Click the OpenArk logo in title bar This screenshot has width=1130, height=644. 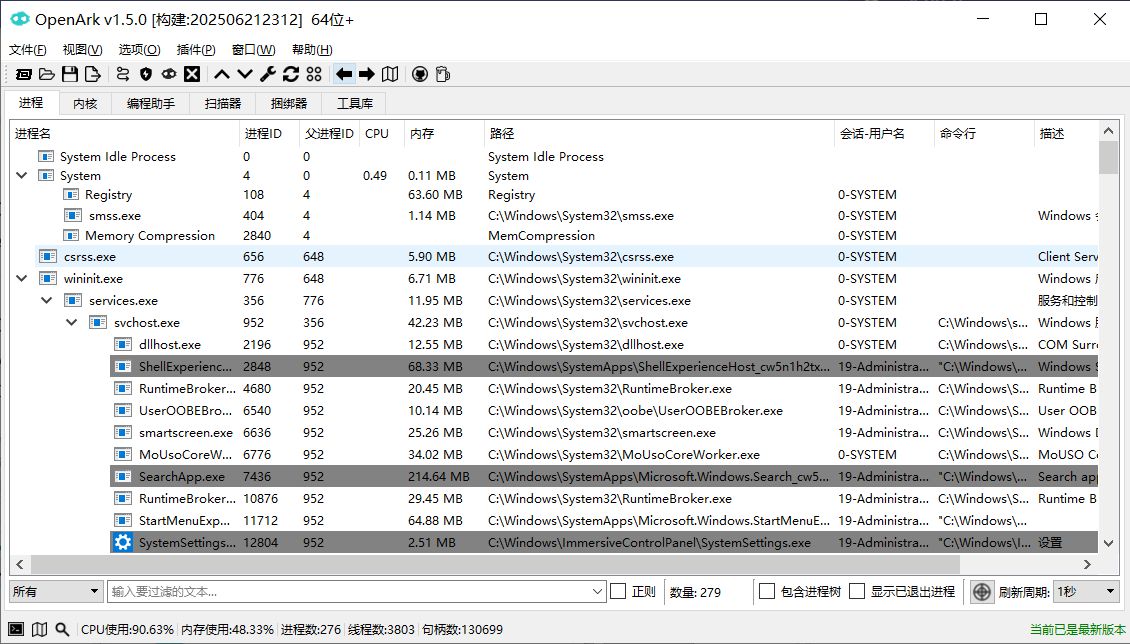(19, 19)
